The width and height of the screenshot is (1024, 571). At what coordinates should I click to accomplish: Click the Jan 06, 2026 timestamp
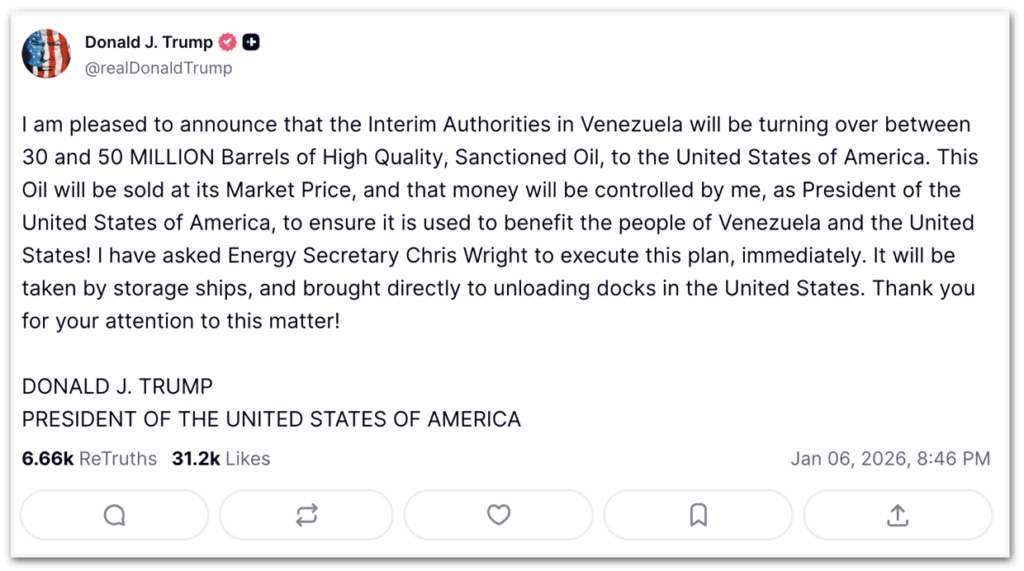click(890, 459)
